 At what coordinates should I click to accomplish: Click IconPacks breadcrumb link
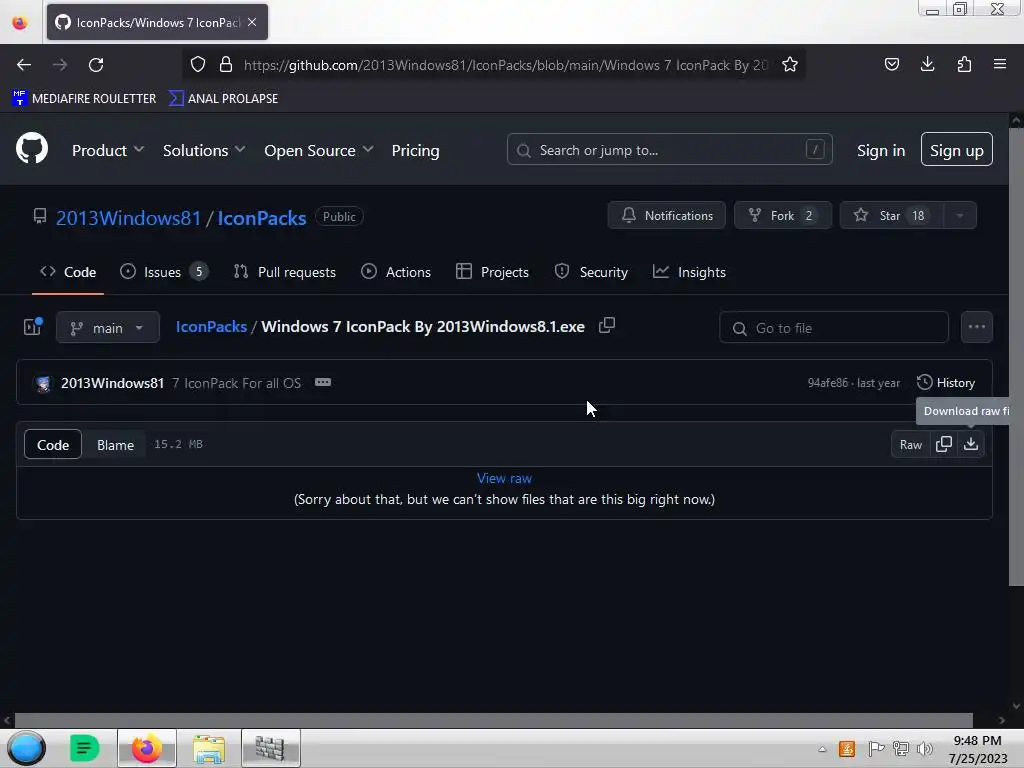(x=211, y=327)
